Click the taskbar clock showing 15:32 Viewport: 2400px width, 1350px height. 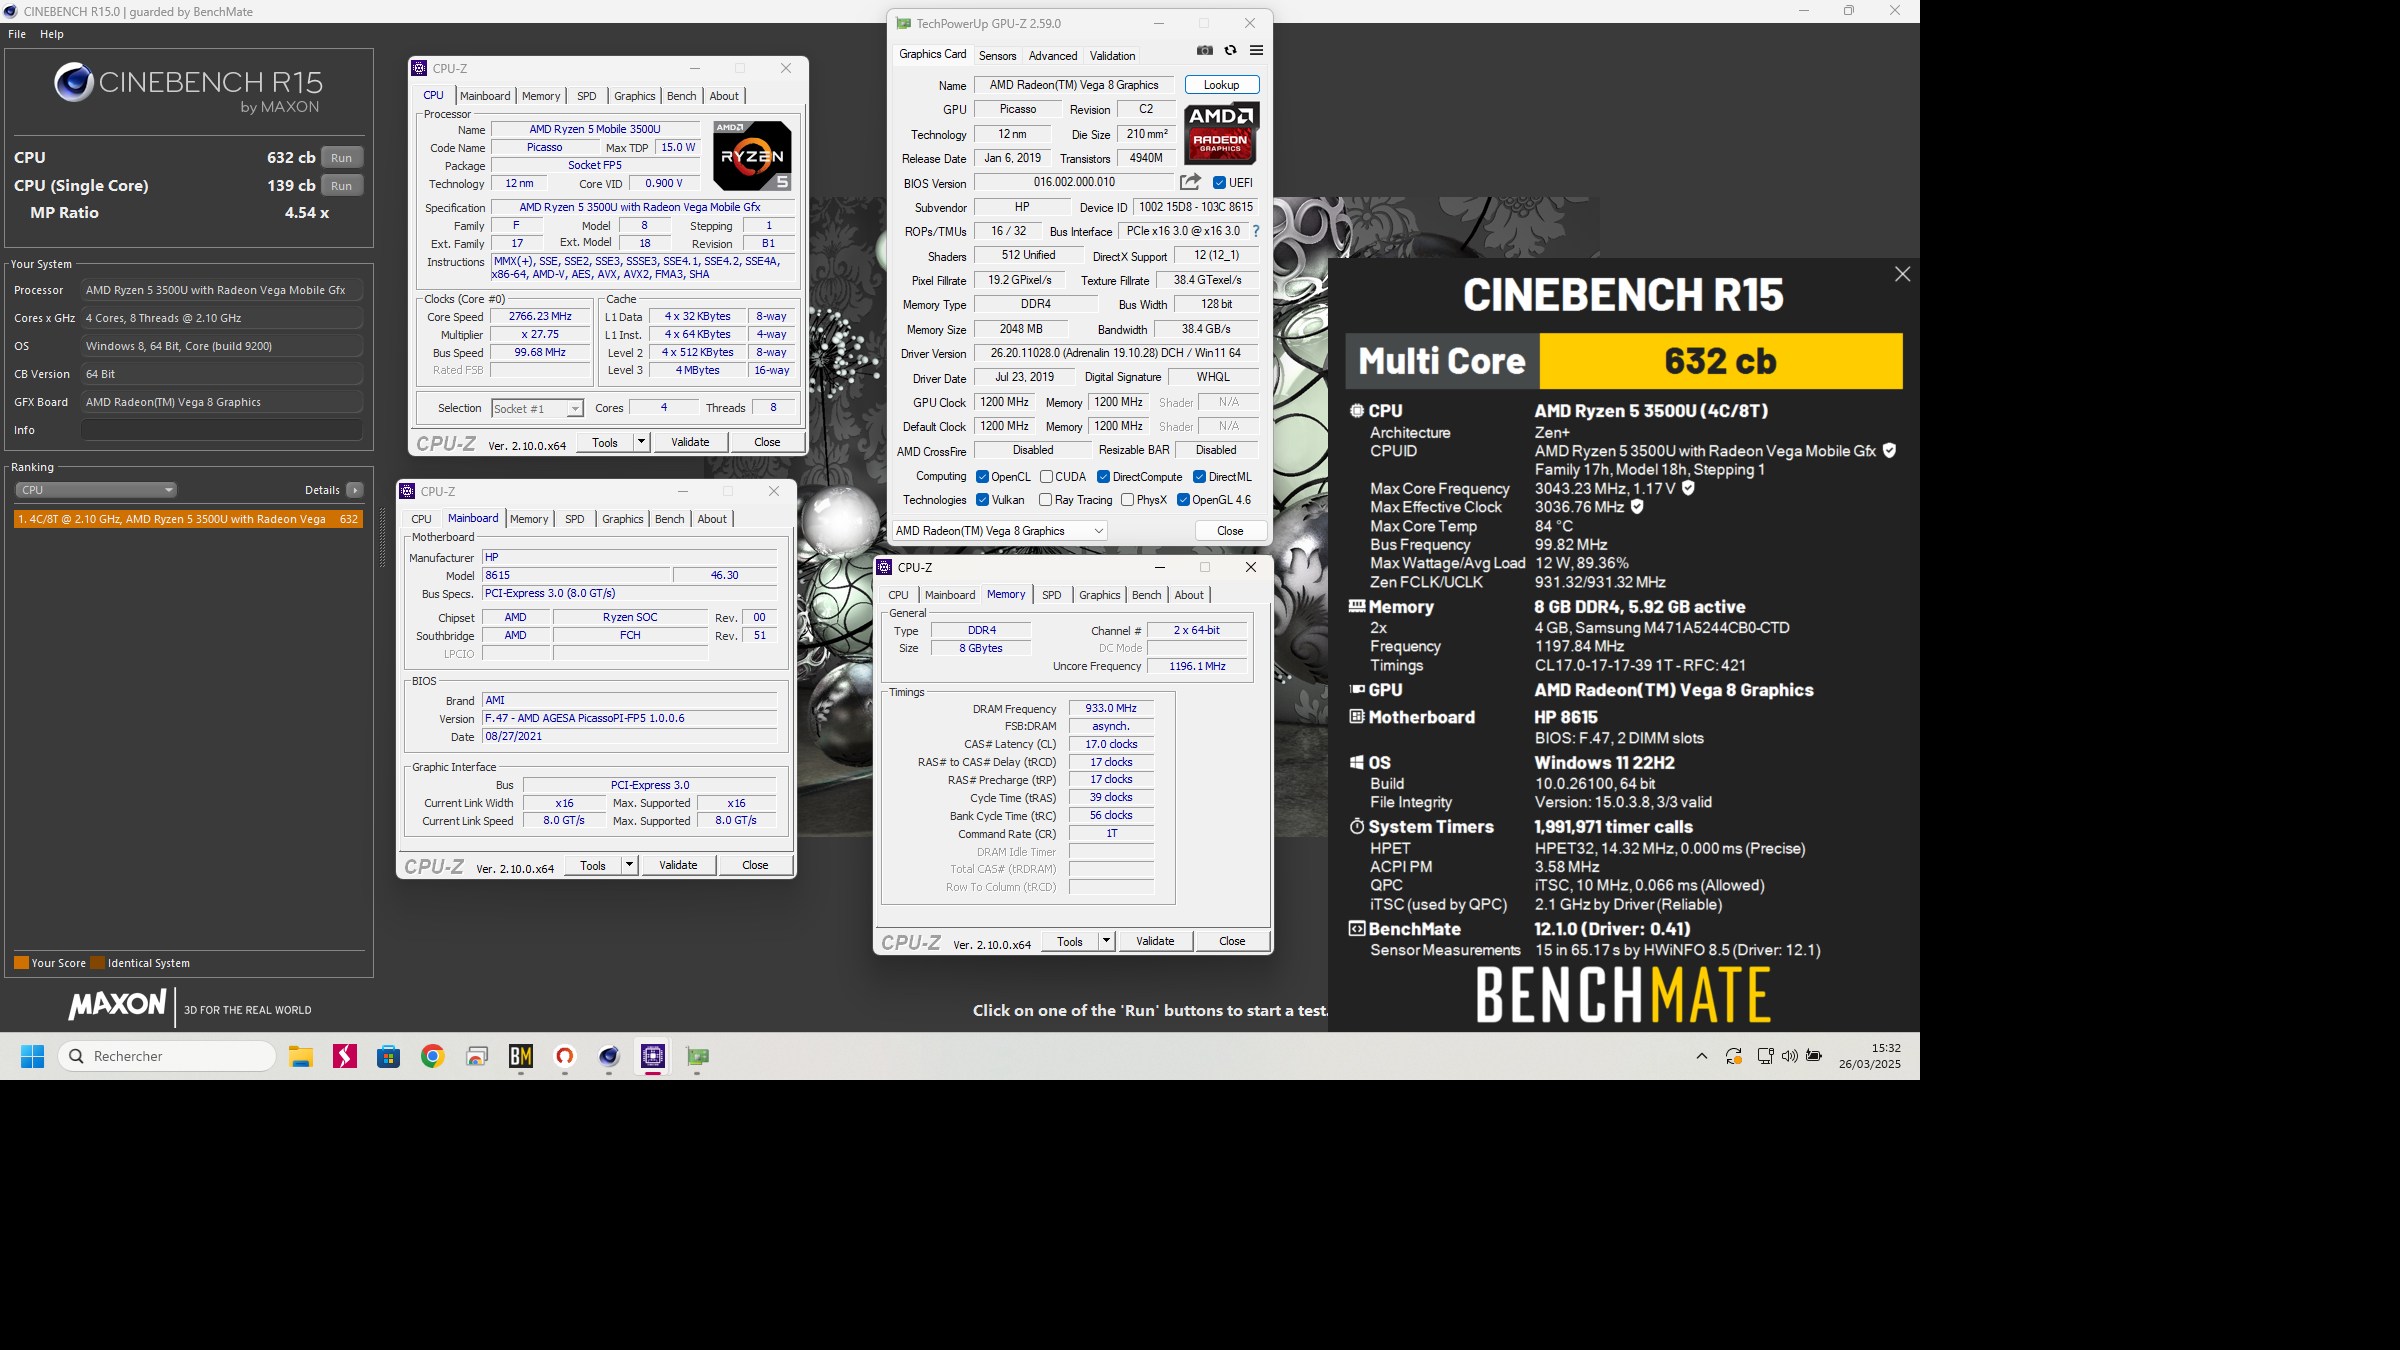(1869, 1056)
